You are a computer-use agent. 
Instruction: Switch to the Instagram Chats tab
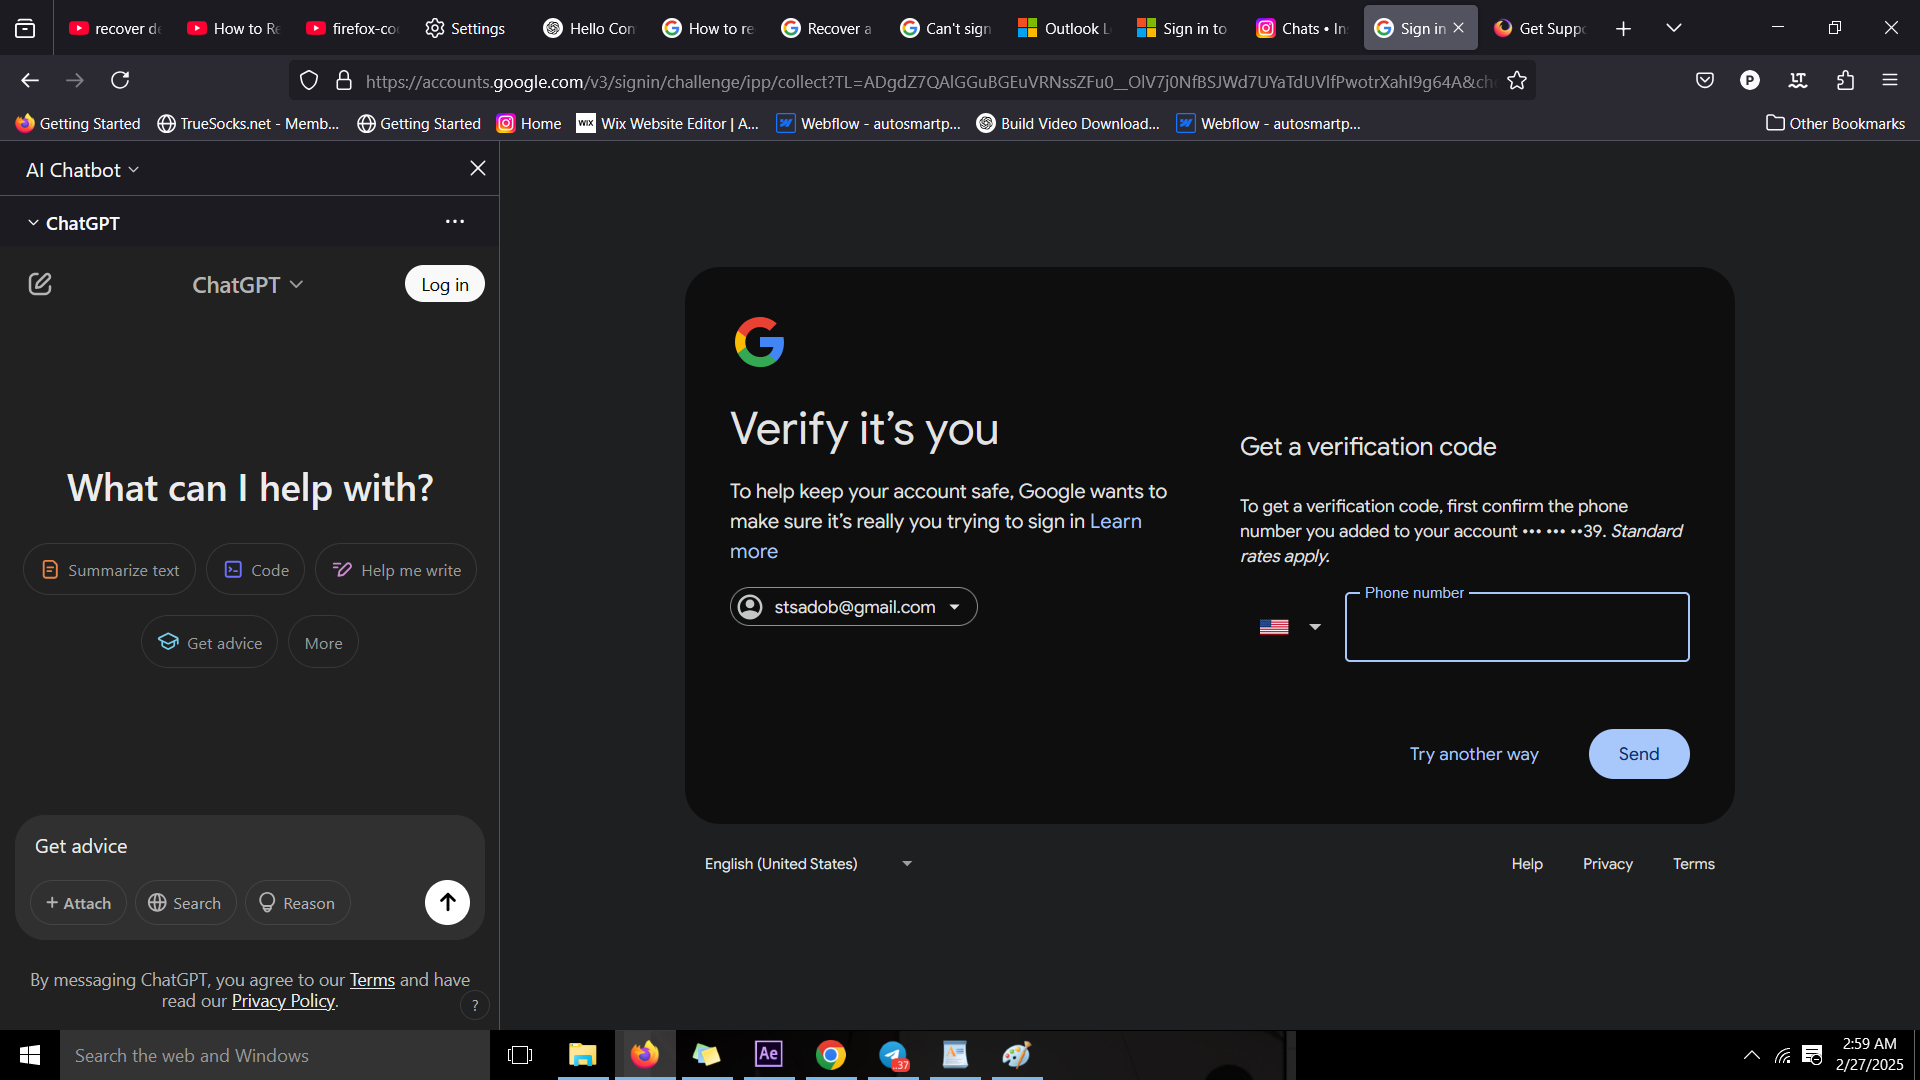[1302, 29]
